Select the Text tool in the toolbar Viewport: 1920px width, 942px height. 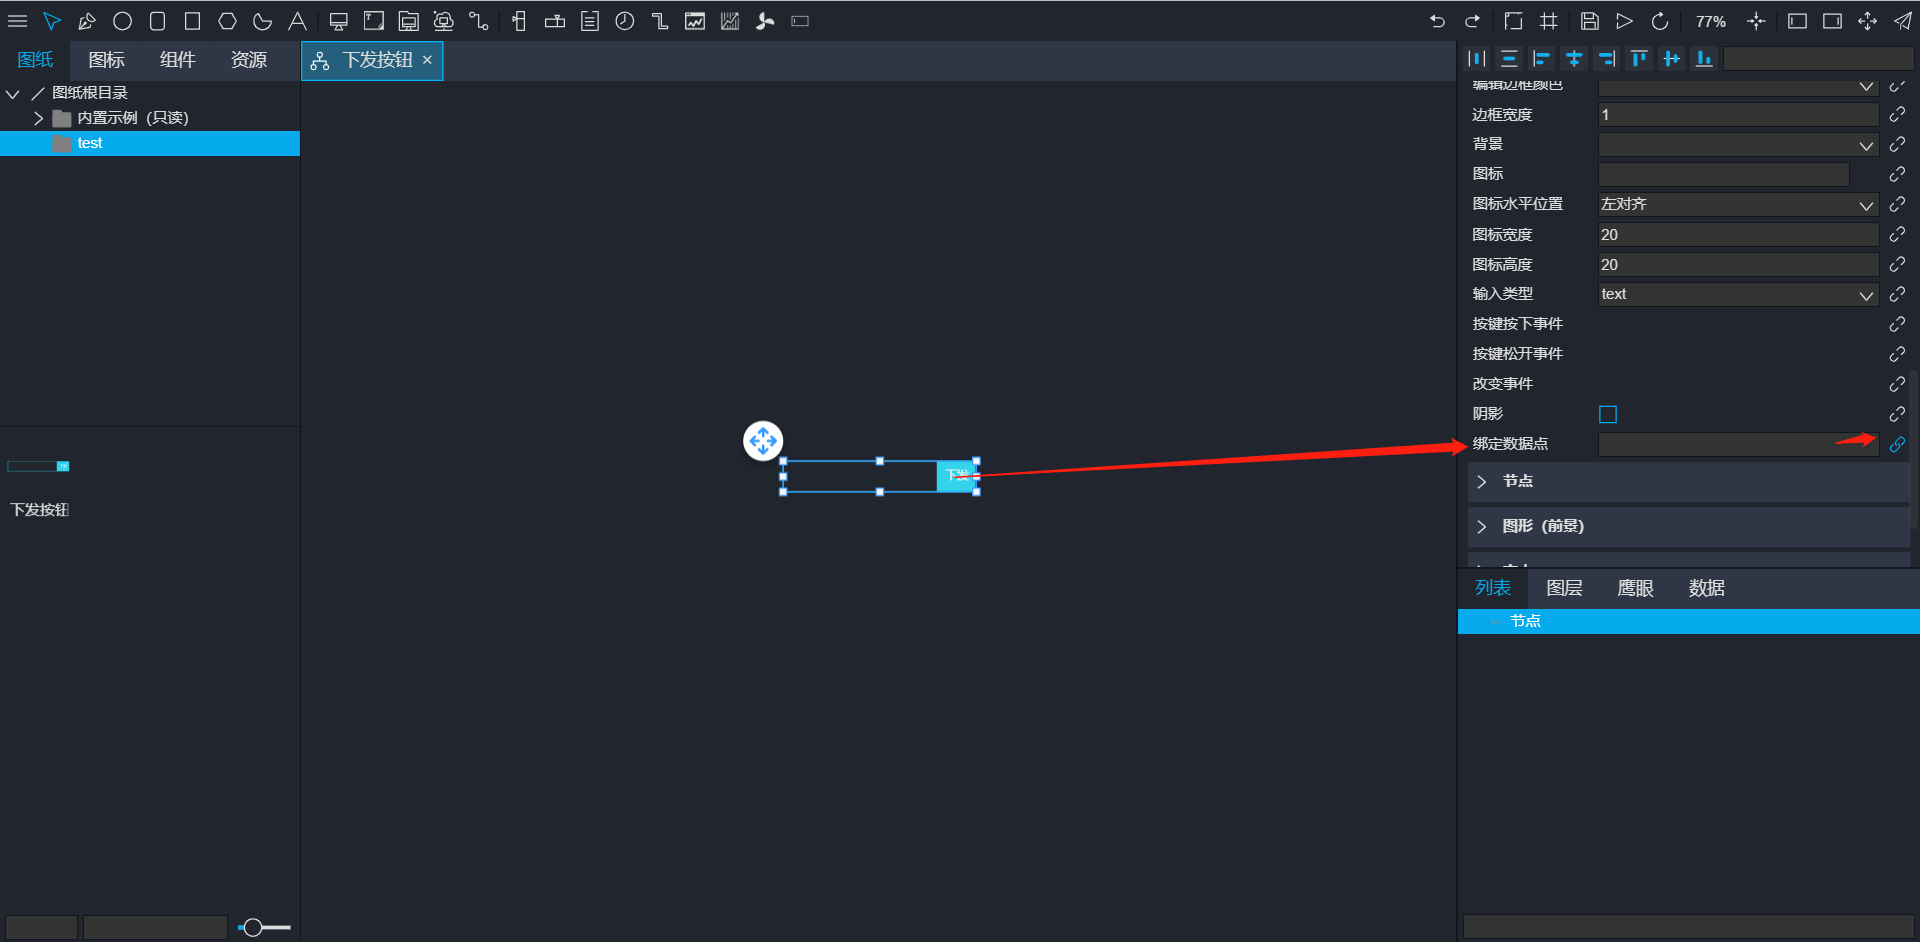point(298,21)
